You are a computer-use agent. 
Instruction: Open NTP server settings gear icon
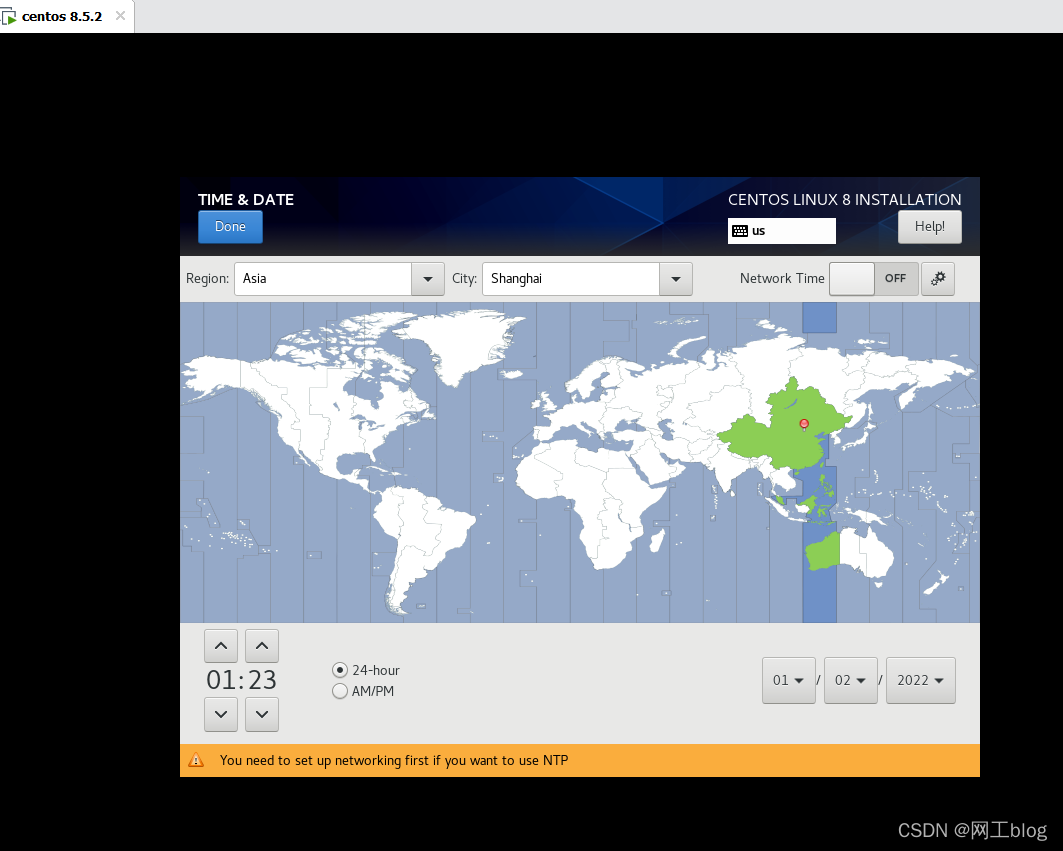(x=938, y=279)
